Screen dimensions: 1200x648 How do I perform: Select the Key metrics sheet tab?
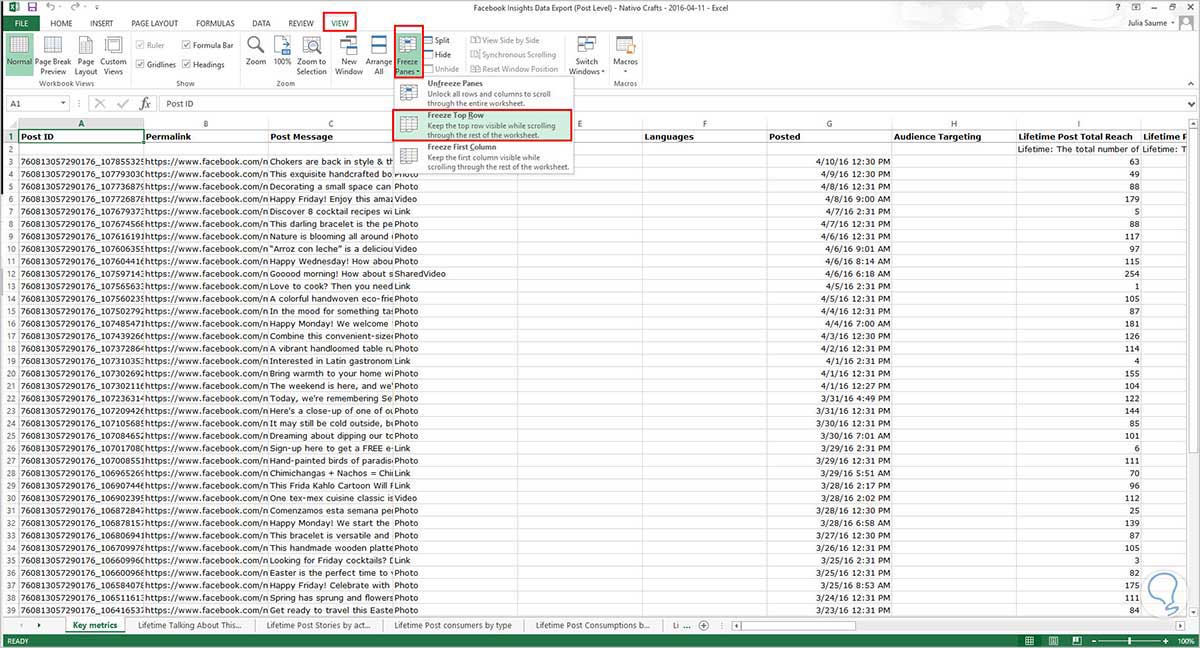95,625
